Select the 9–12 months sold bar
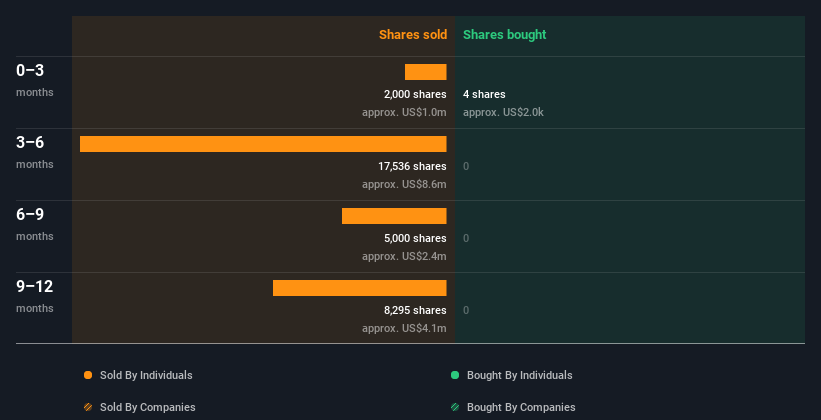 click(x=360, y=288)
